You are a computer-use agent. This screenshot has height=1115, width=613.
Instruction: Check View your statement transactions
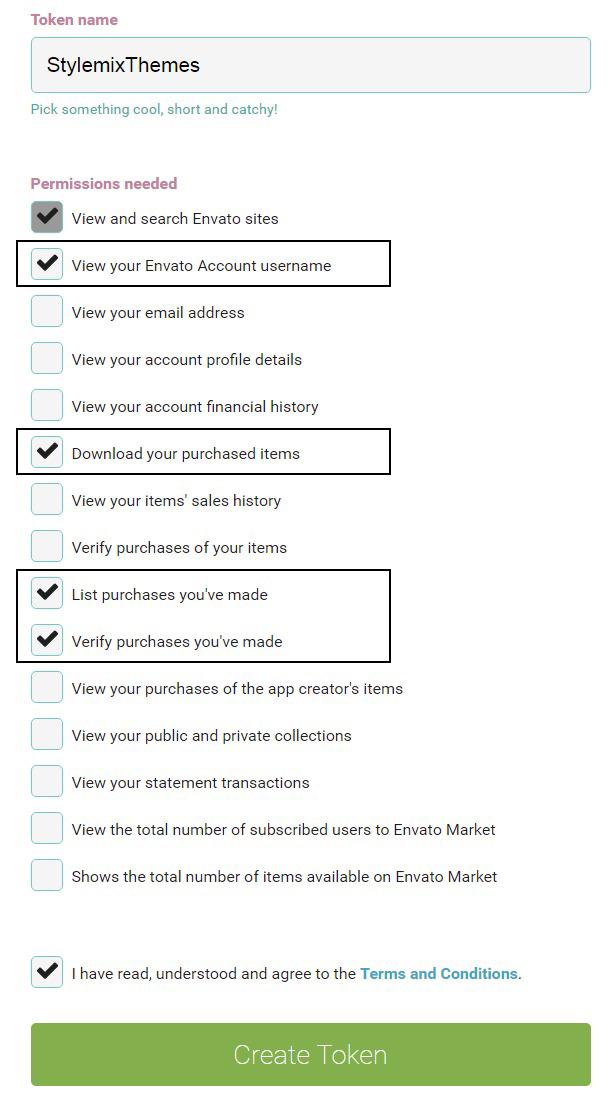click(47, 781)
